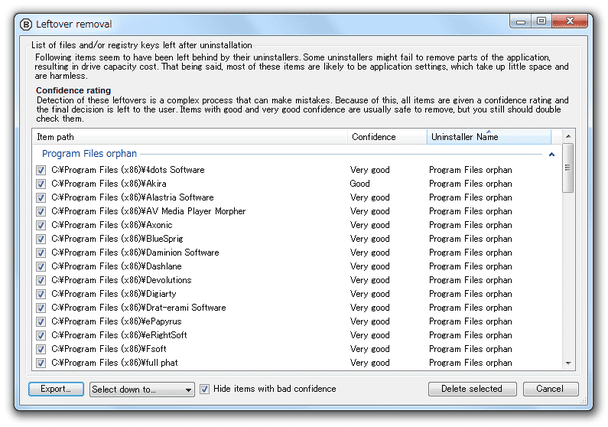This screenshot has height=427, width=608.
Task: Select the Digiarty folder row
Action: (x=297, y=294)
